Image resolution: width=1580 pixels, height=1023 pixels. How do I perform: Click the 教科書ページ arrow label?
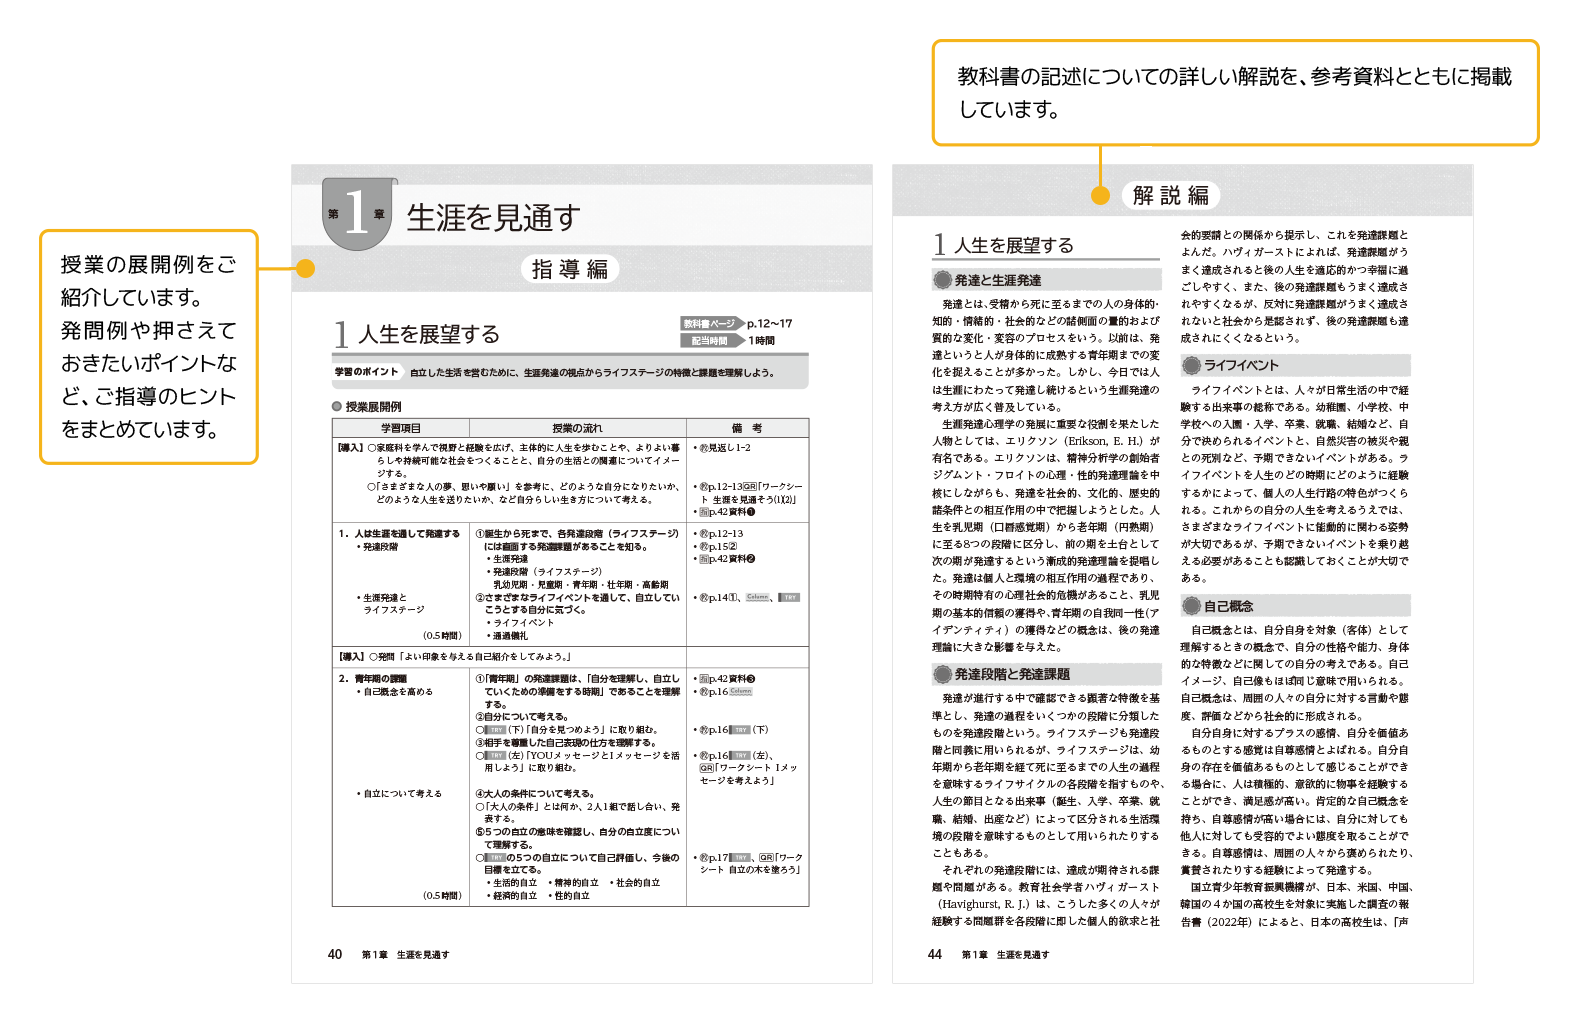click(x=711, y=323)
